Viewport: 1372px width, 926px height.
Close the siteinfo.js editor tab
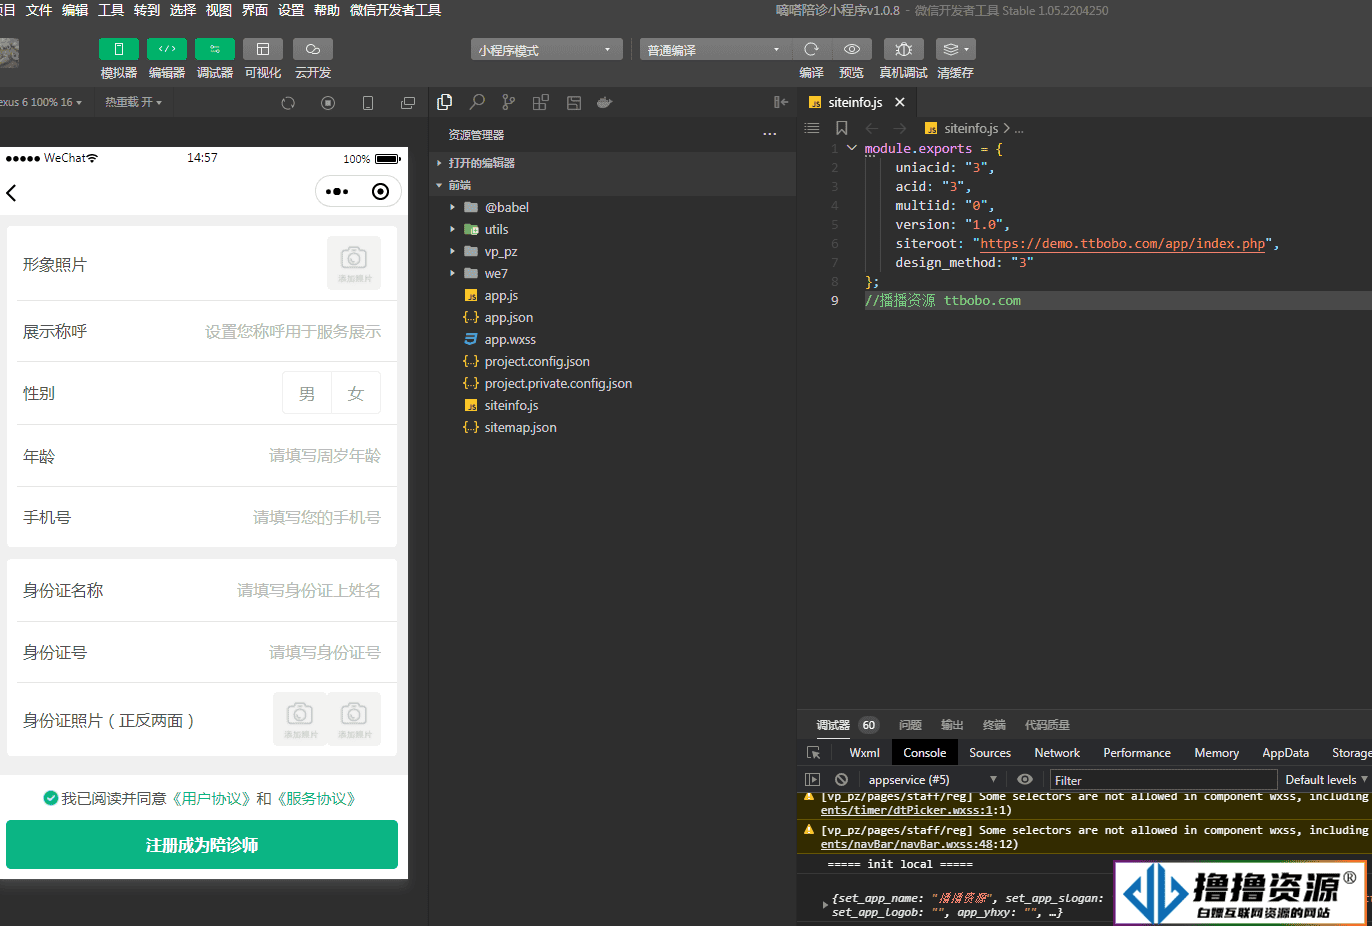(900, 102)
